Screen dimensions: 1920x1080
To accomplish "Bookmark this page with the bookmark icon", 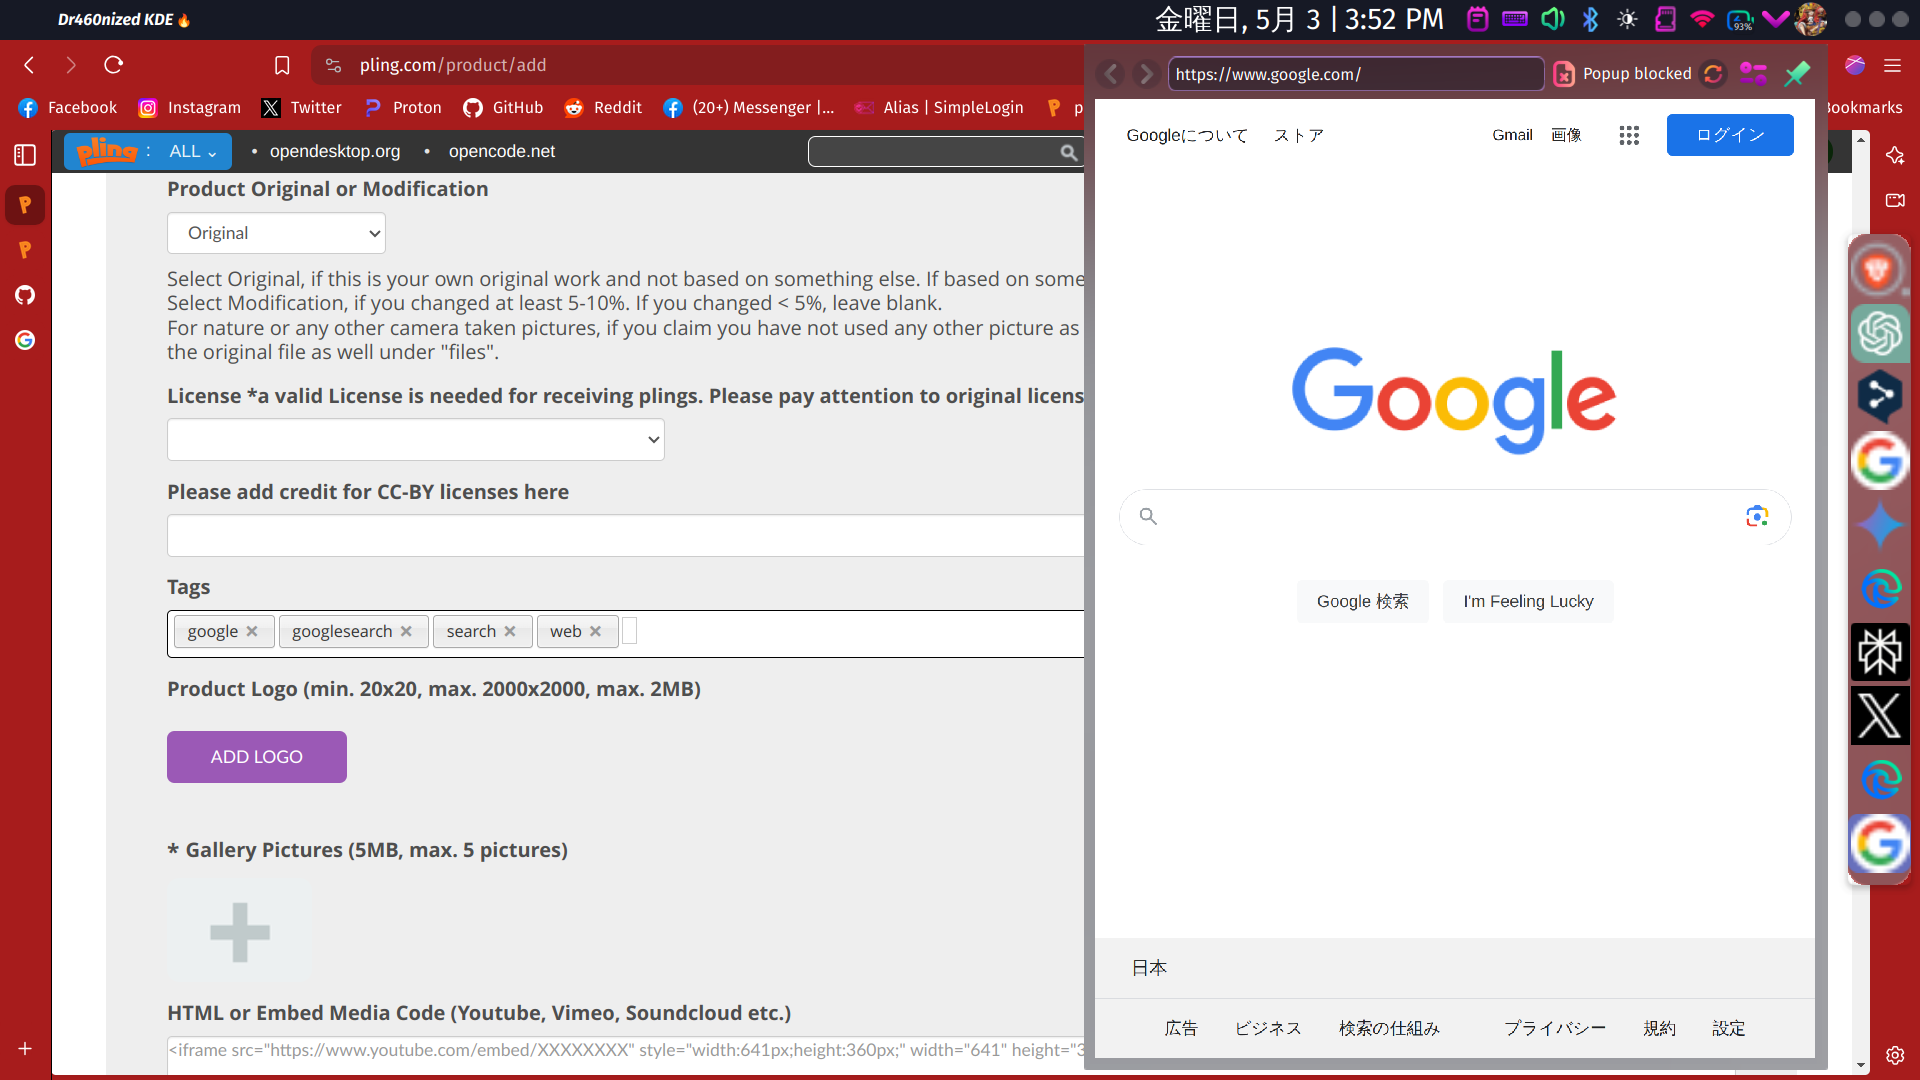I will (x=282, y=65).
